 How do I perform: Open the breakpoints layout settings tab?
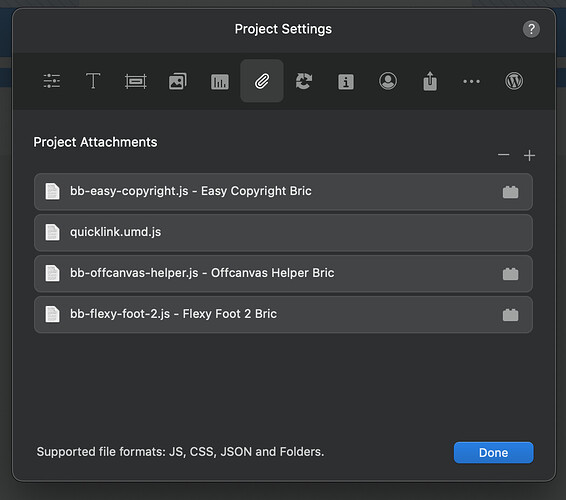tap(135, 81)
